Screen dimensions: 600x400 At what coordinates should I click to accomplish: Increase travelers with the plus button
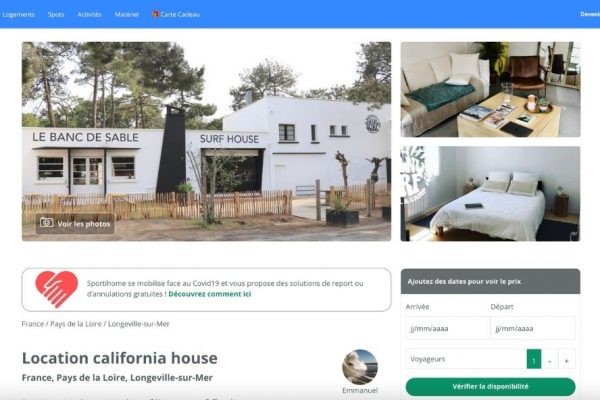(567, 359)
